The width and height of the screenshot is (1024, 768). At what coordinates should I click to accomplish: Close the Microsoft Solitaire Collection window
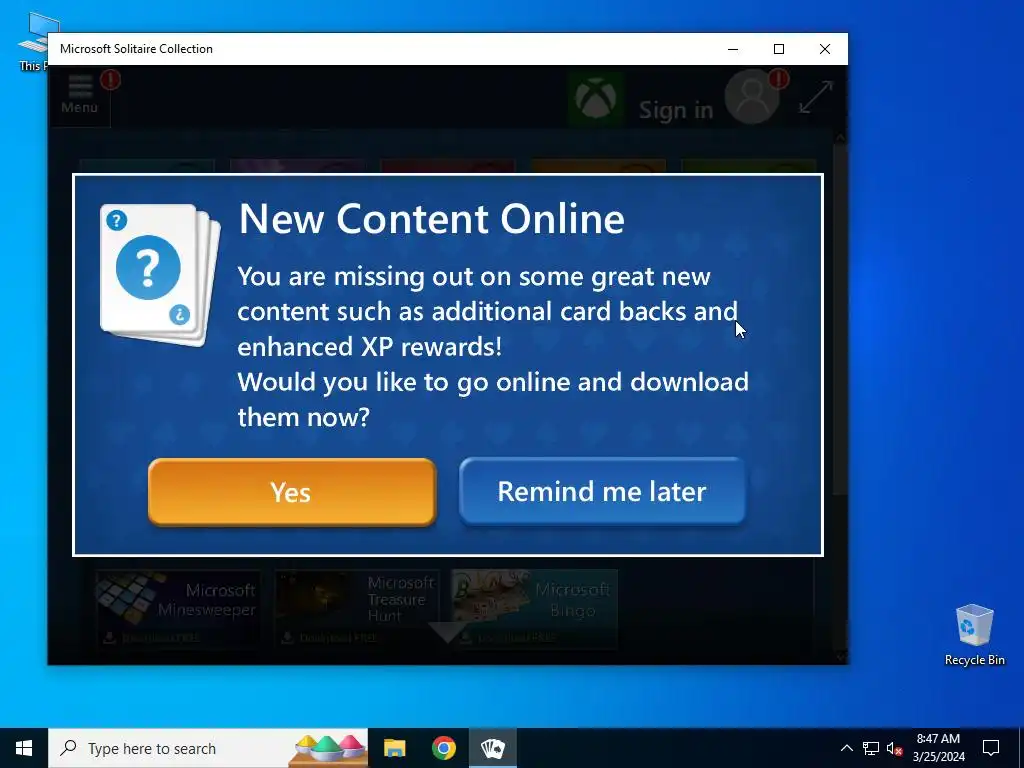pos(825,49)
